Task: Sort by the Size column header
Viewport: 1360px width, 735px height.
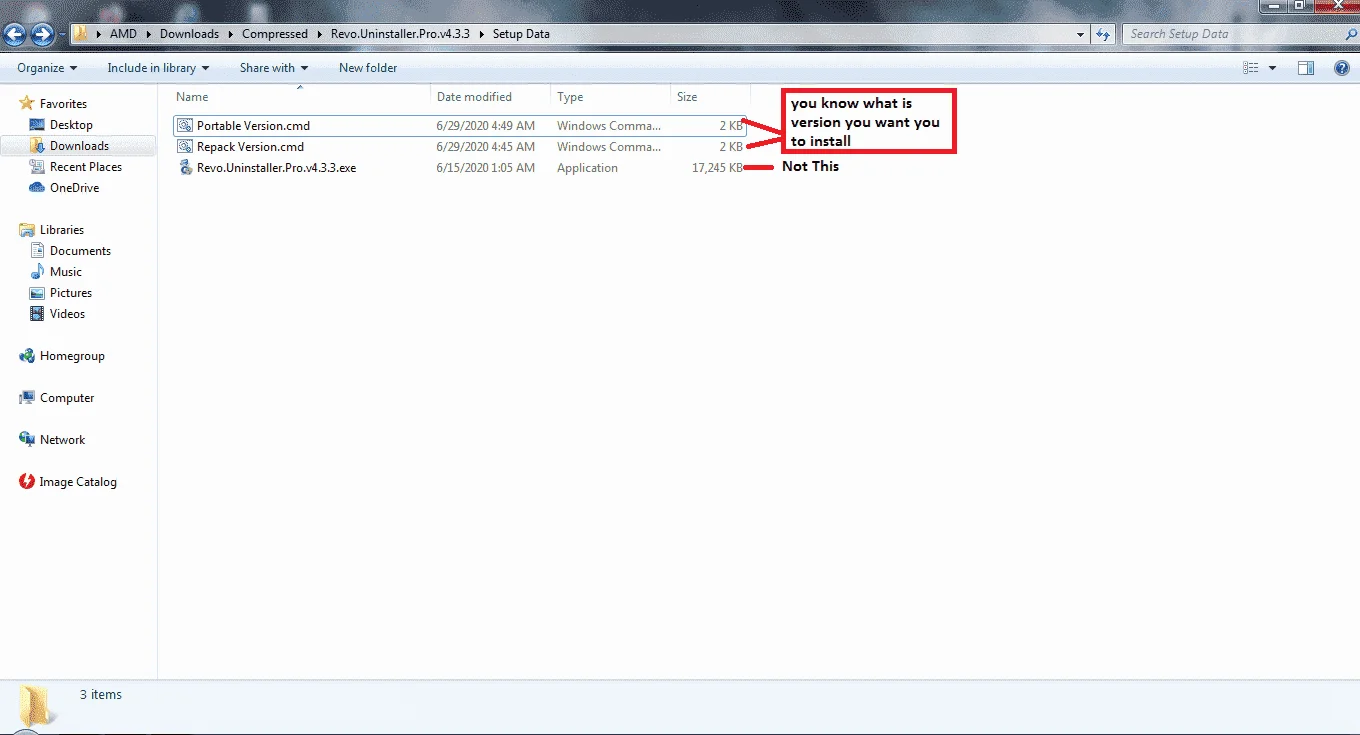Action: point(709,97)
